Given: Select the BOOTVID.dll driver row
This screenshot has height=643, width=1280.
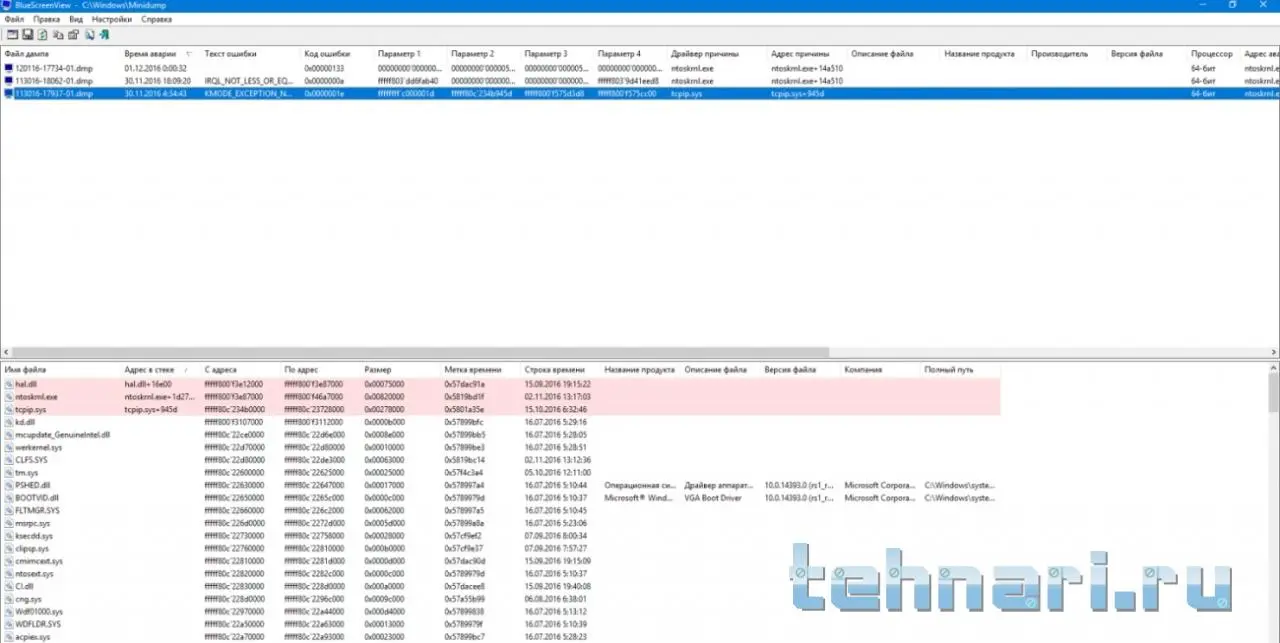Looking at the screenshot, I should [x=500, y=497].
